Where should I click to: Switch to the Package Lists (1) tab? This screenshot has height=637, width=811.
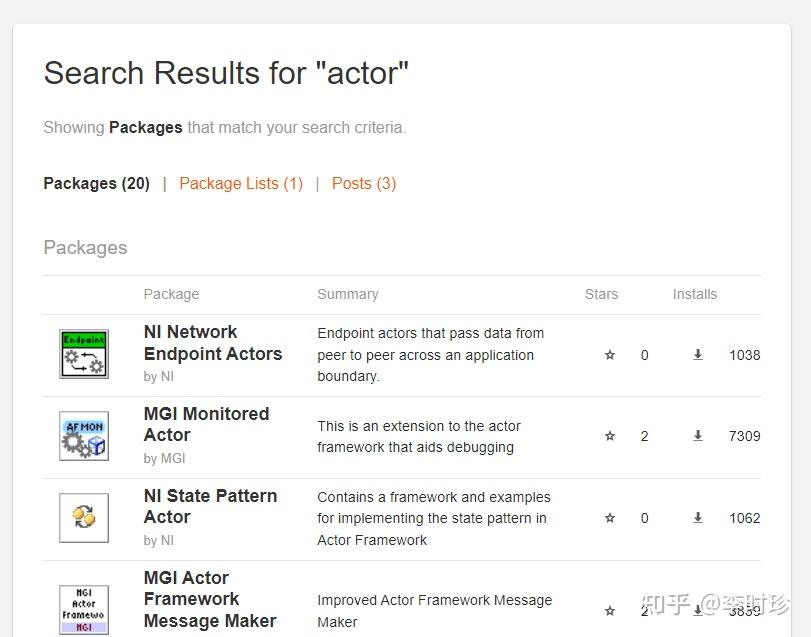241,183
